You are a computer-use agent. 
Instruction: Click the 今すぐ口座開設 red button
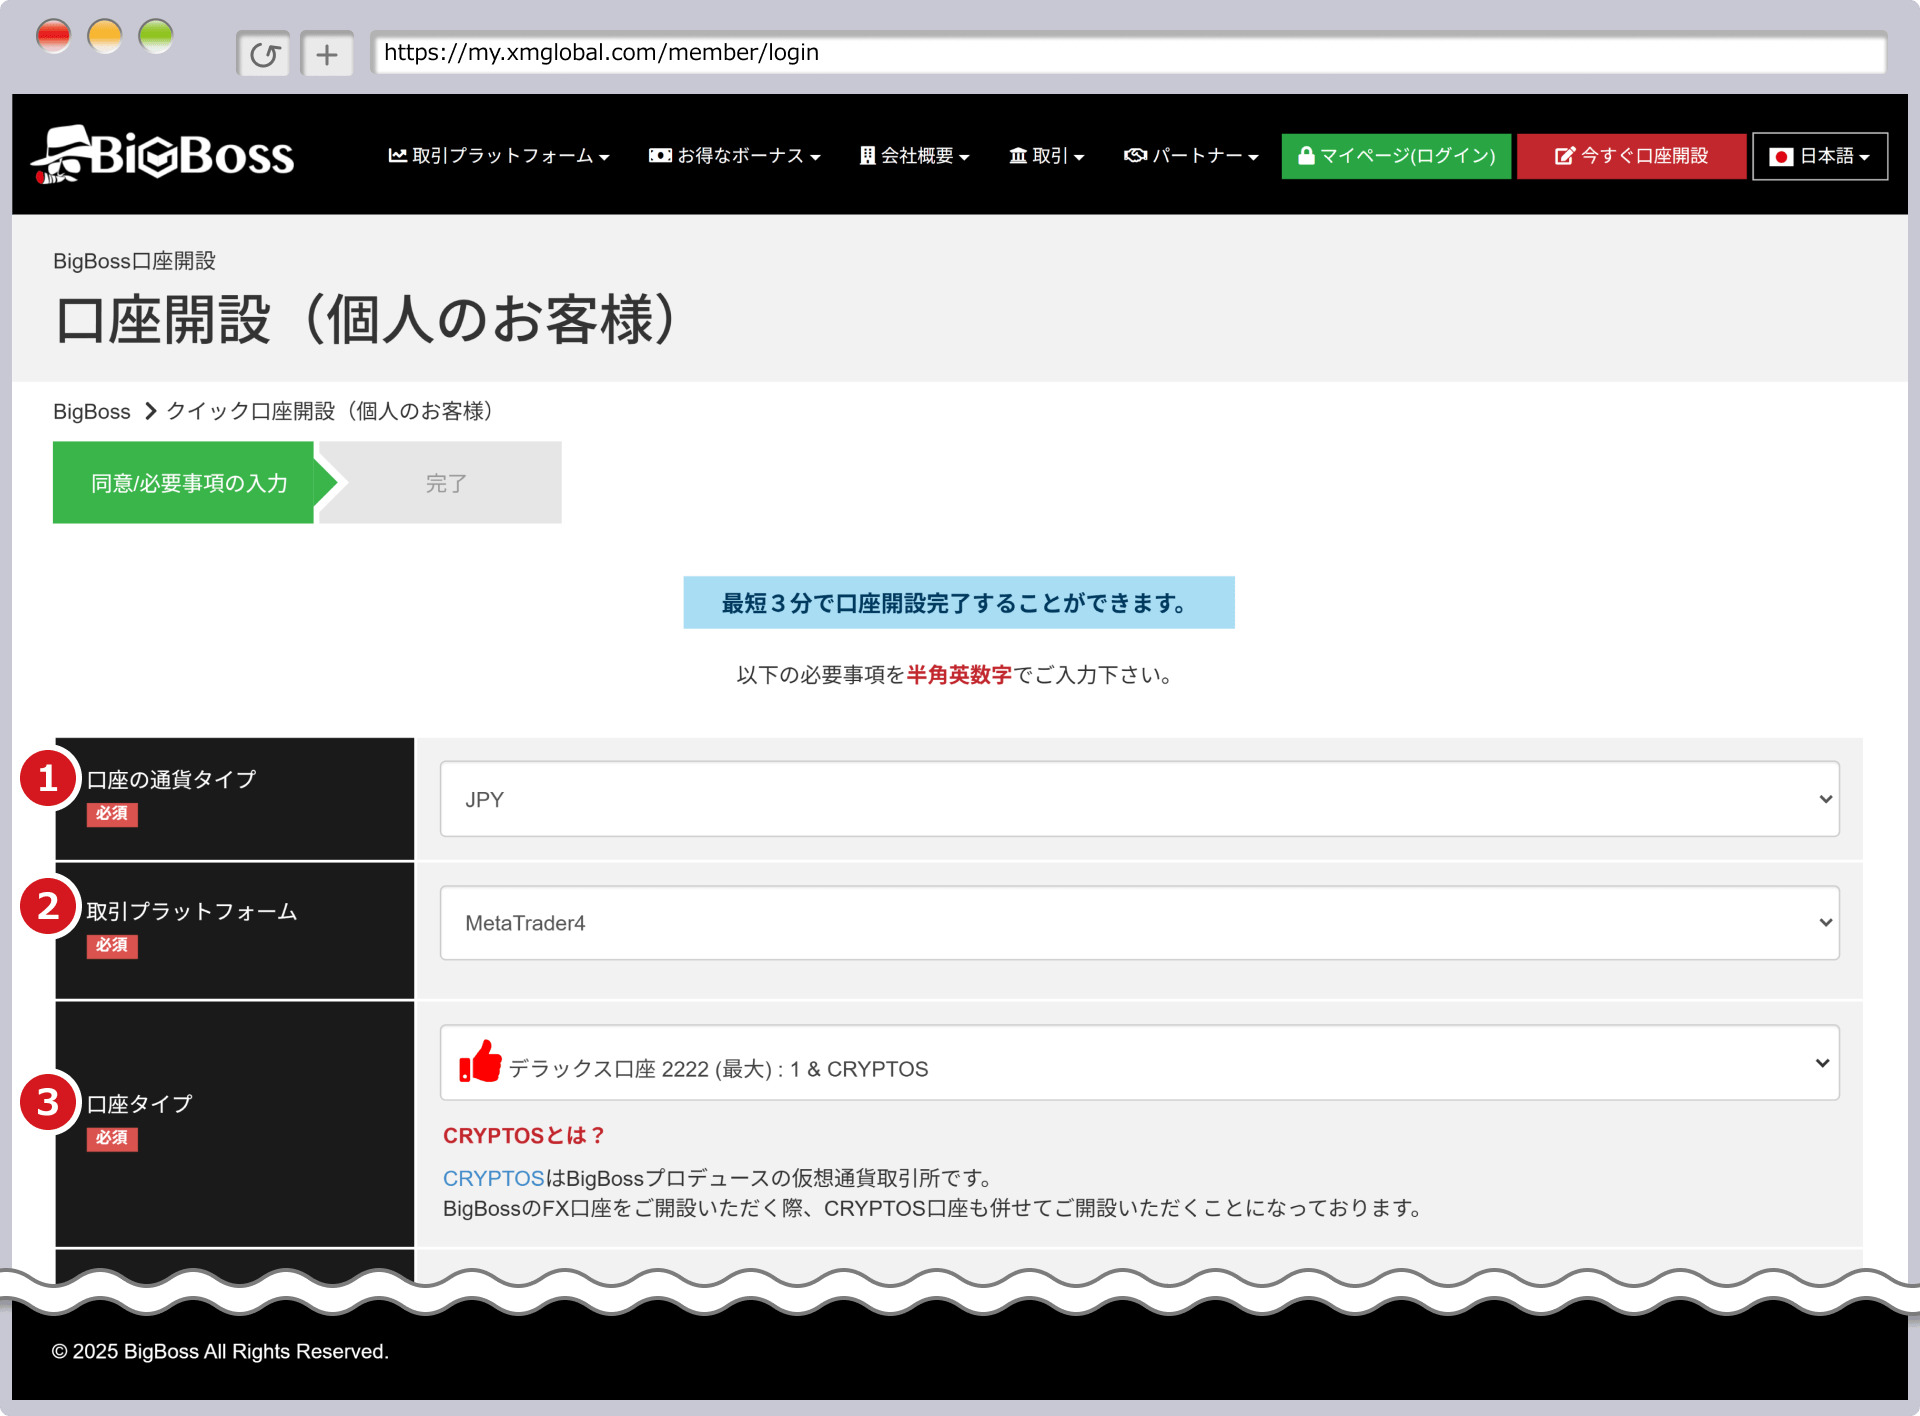coord(1631,156)
